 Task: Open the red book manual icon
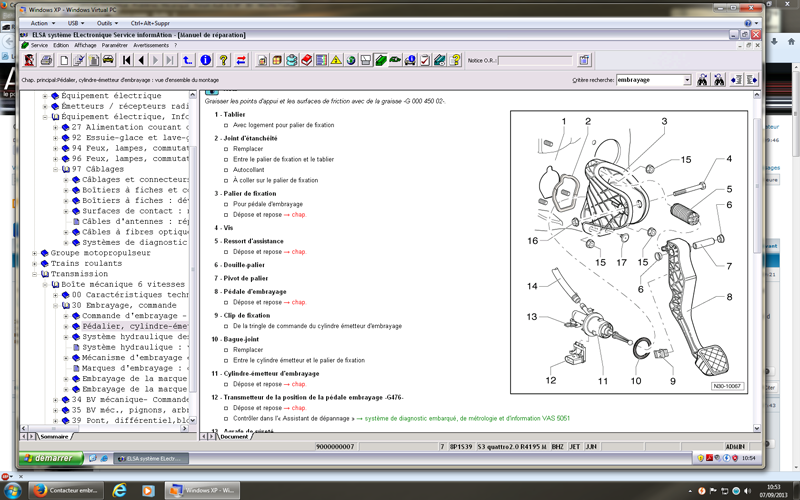(307, 60)
